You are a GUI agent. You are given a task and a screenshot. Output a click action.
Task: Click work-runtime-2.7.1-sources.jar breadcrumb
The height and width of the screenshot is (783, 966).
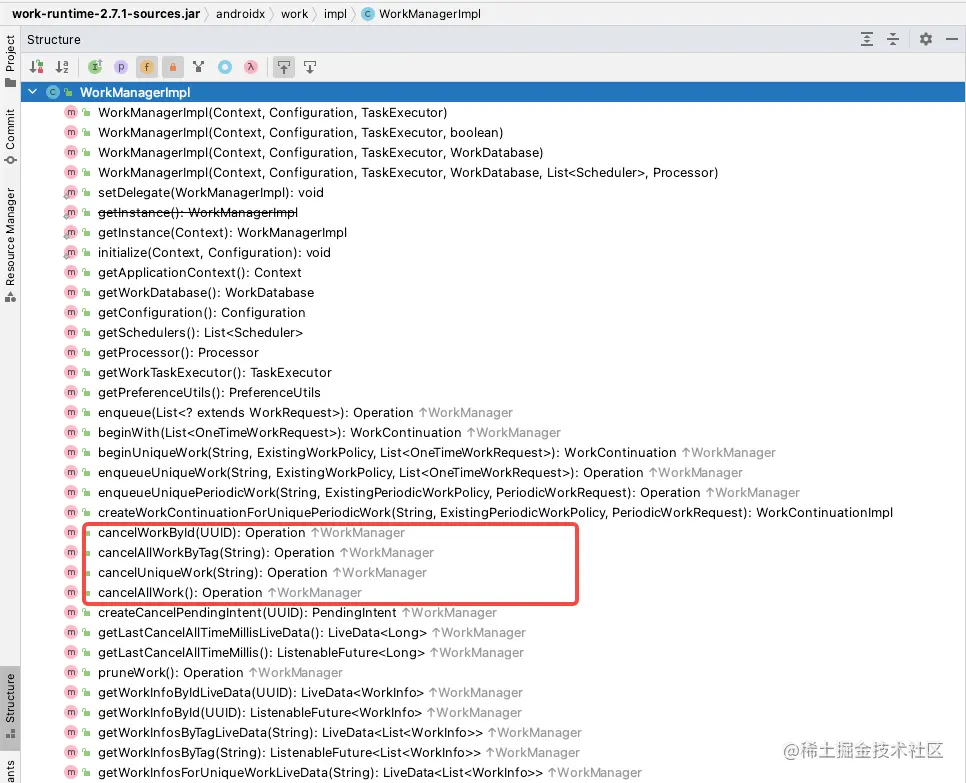106,14
